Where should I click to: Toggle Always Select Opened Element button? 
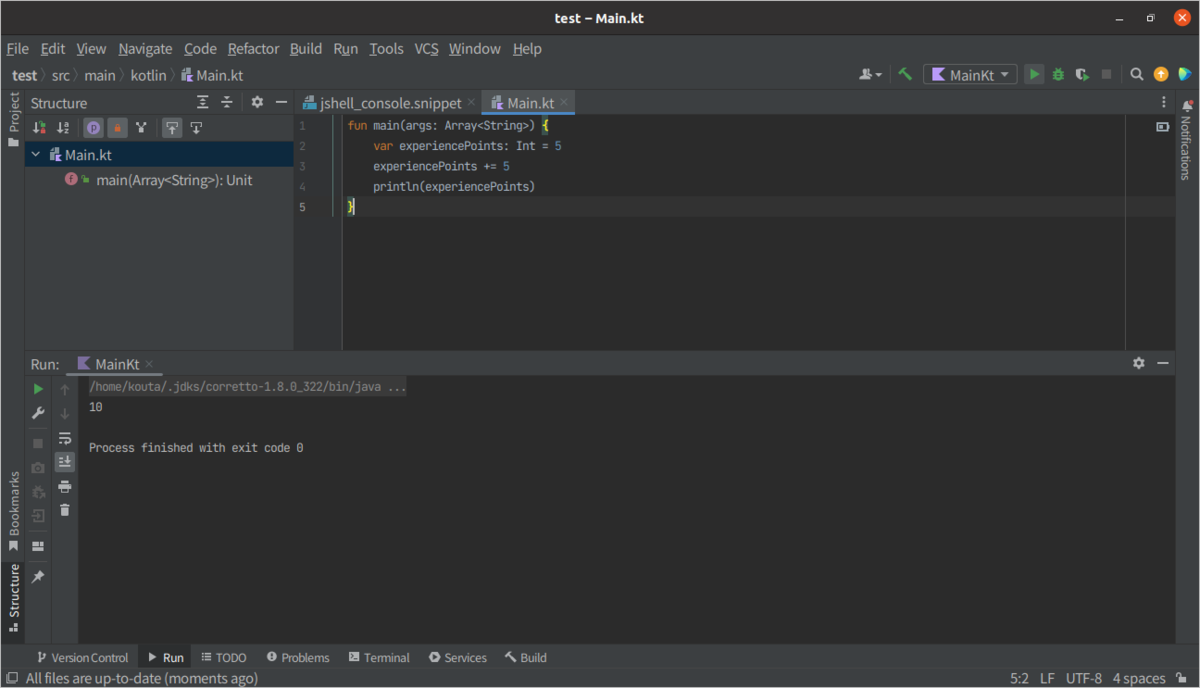[x=172, y=127]
